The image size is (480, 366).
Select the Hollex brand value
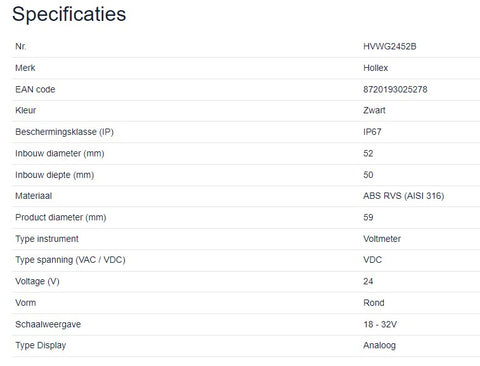coord(376,68)
